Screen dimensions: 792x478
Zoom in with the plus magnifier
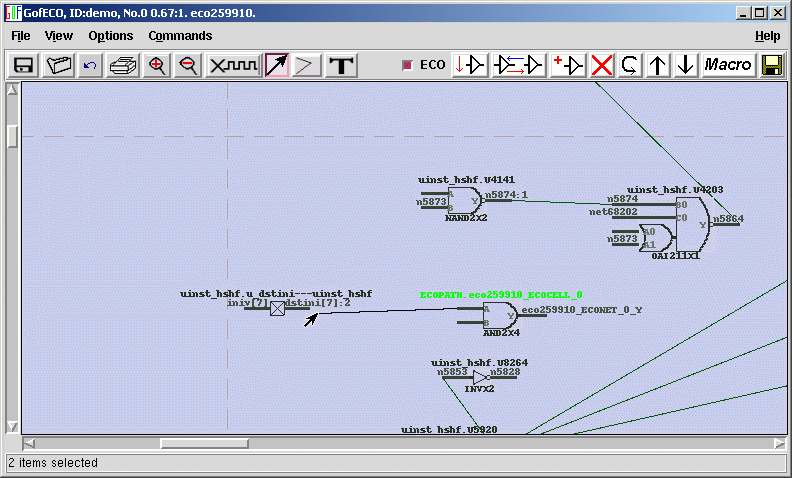tap(156, 65)
